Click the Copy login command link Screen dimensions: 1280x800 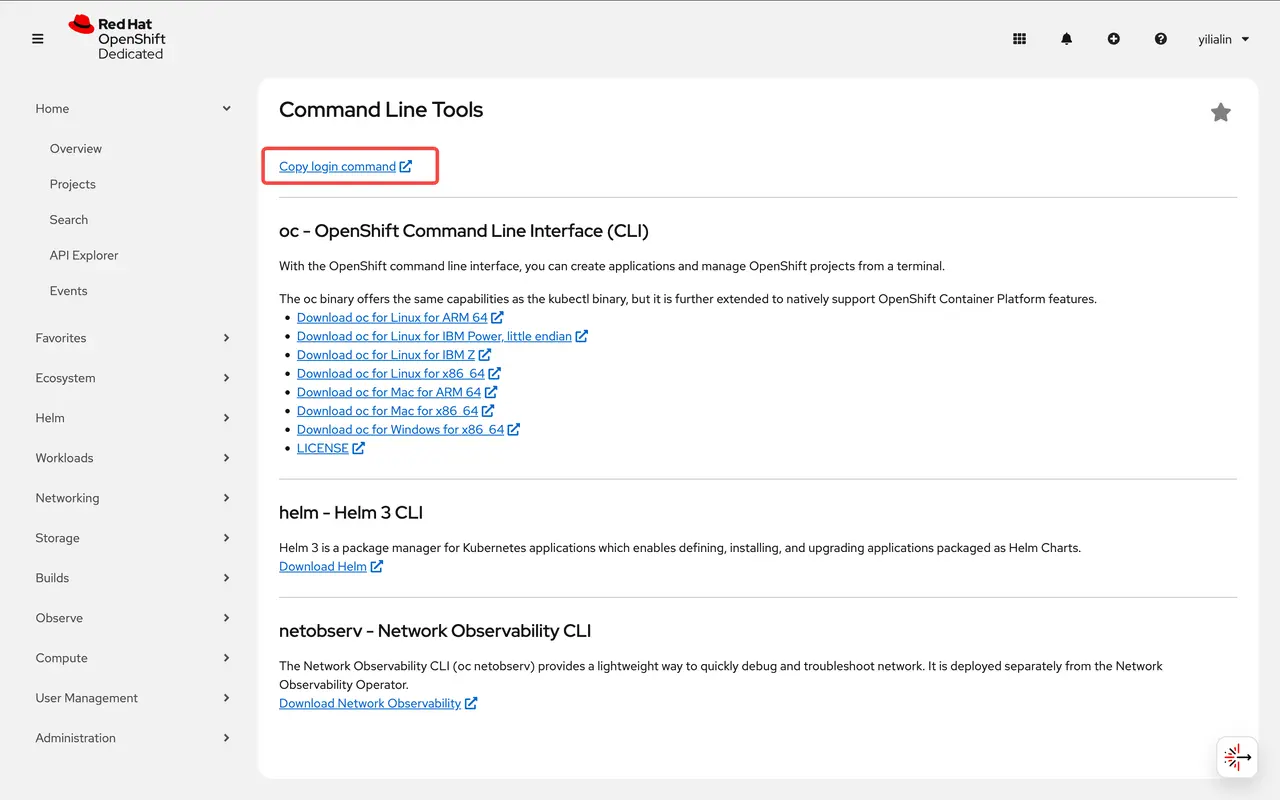pyautogui.click(x=342, y=166)
